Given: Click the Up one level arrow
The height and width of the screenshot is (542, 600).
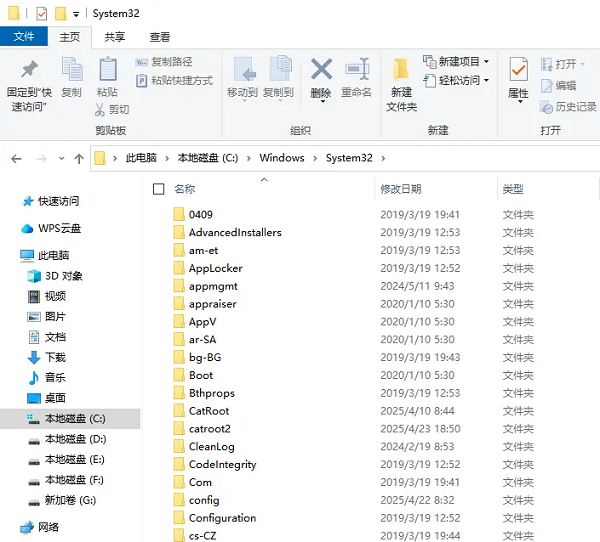Looking at the screenshot, I should 79,158.
